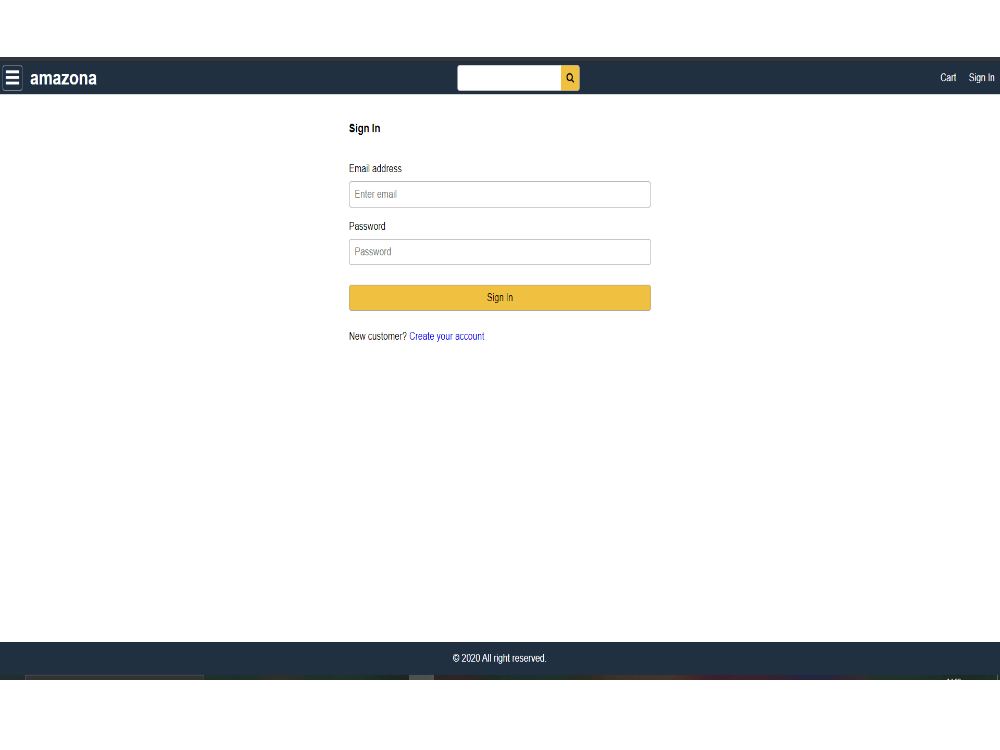Click inside the header search bar
This screenshot has width=1000, height=750.
[509, 77]
